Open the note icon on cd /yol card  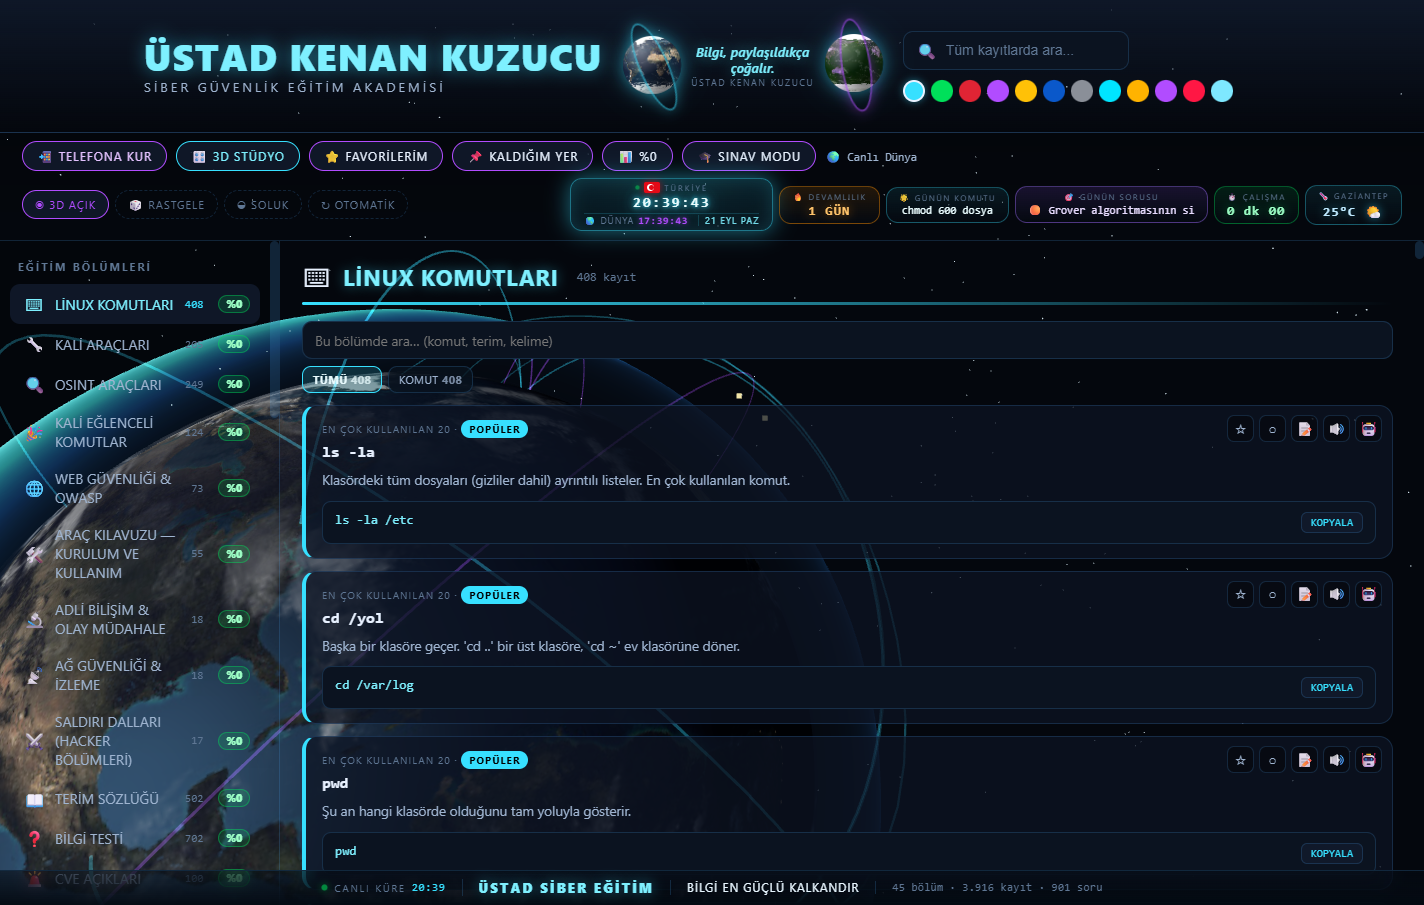(x=1304, y=594)
